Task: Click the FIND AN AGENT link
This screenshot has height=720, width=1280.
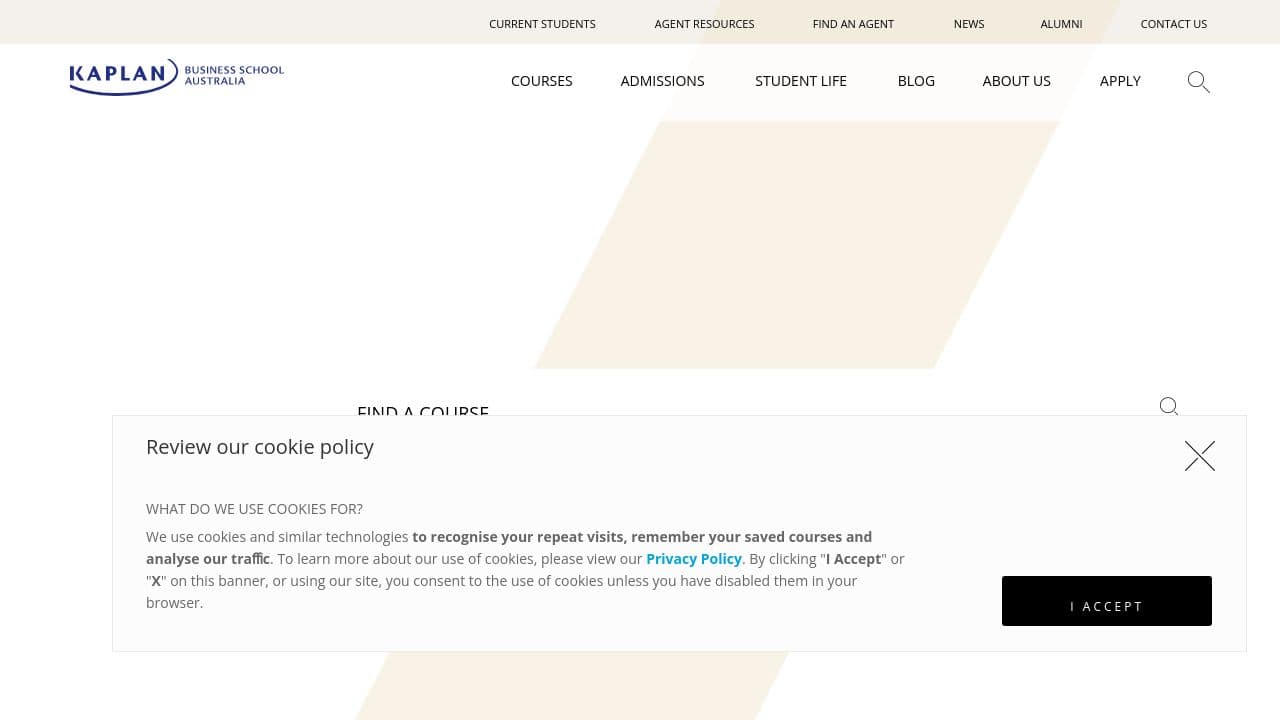Action: [853, 23]
